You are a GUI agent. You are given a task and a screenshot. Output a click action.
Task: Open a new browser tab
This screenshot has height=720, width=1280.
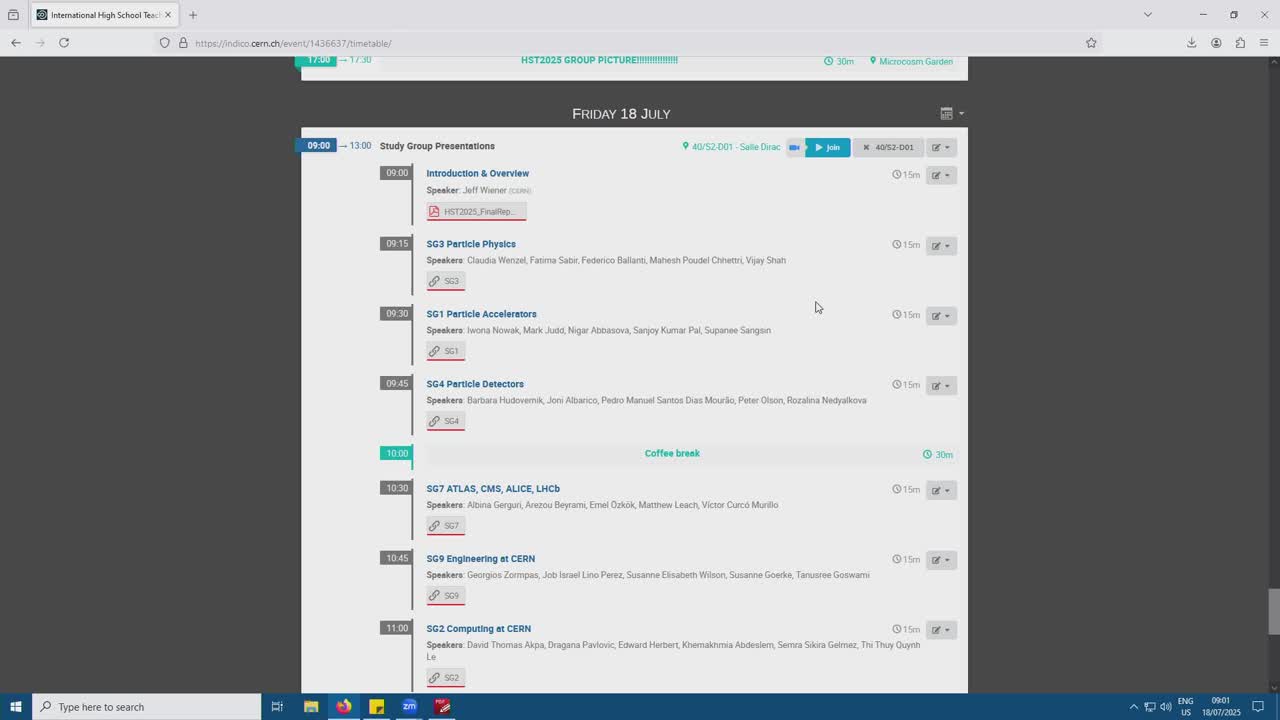pos(193,15)
